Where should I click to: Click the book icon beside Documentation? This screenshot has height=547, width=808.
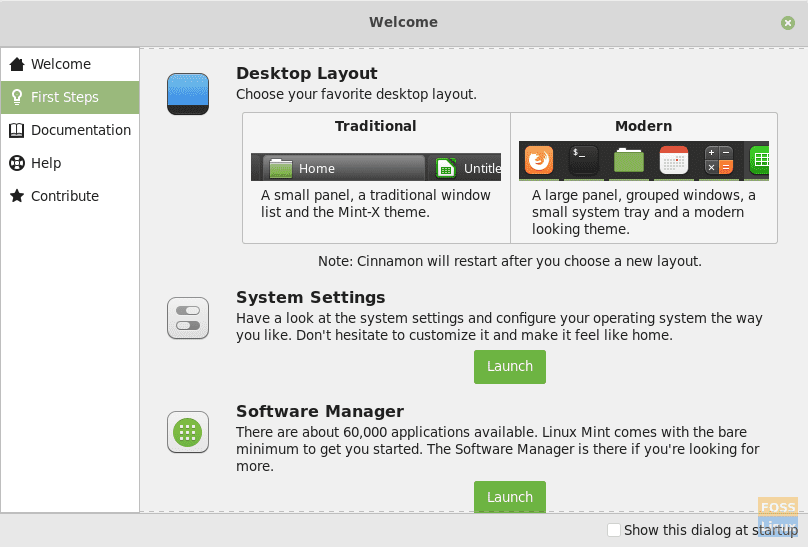(x=16, y=130)
